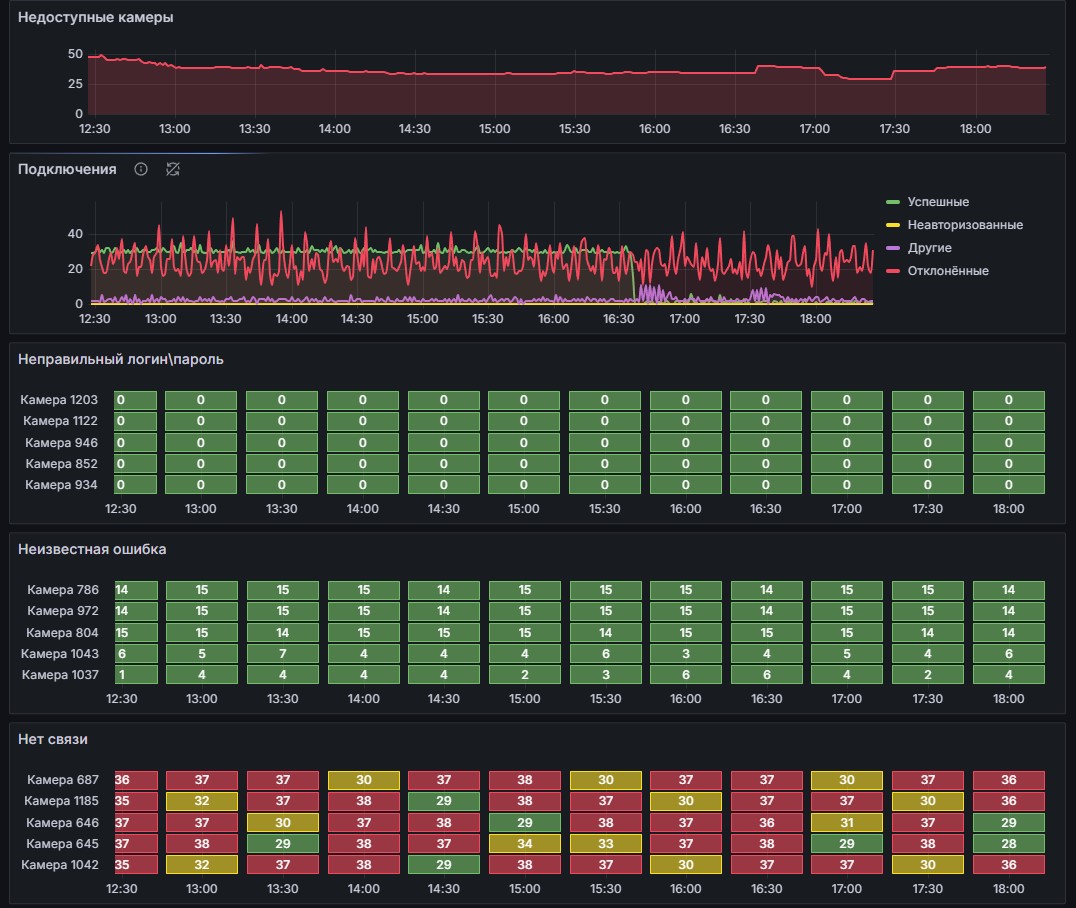Click the Камера 1037 cell showing 1

(135, 675)
